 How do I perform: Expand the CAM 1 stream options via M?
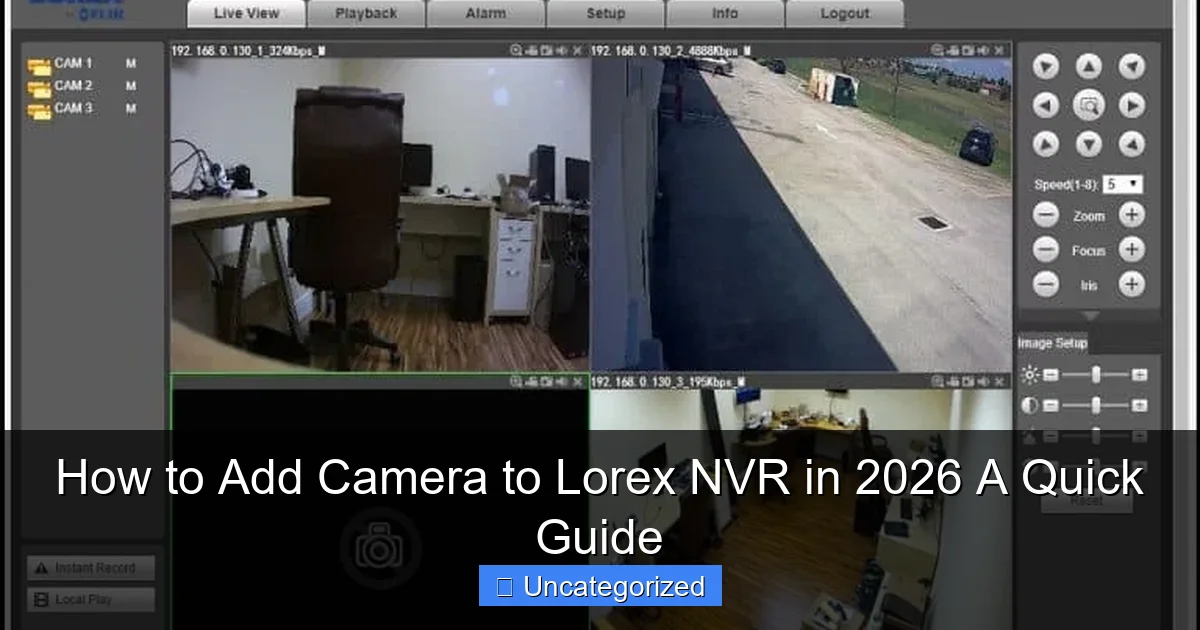[130, 62]
